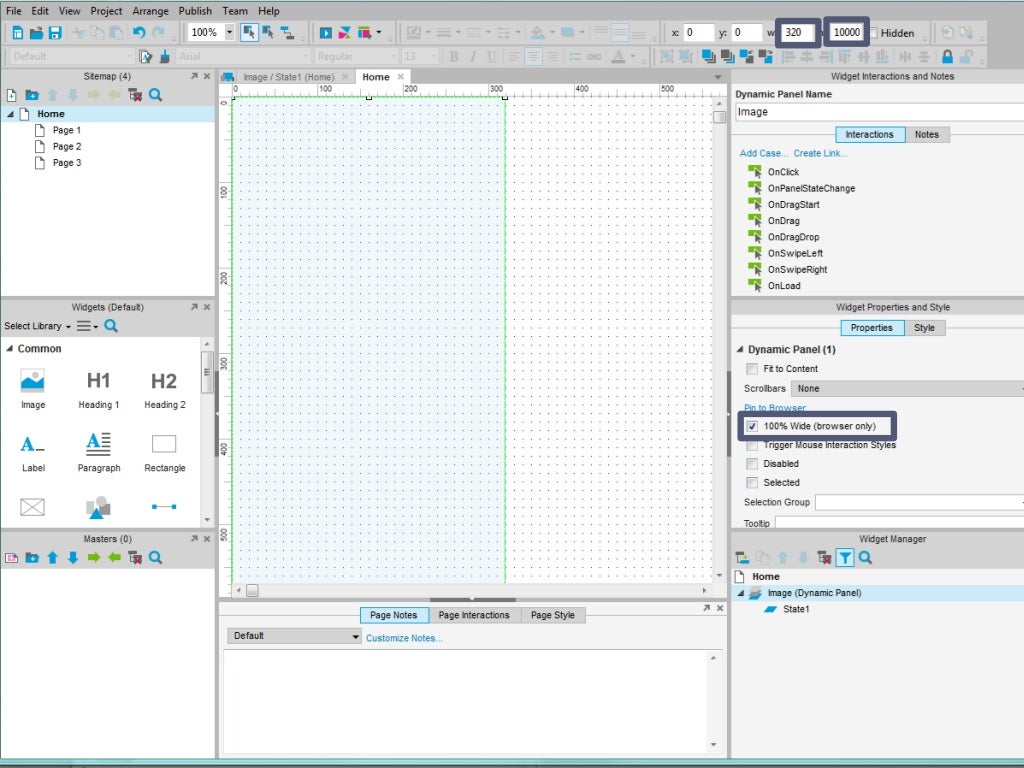Click the Add Case... link

click(763, 153)
